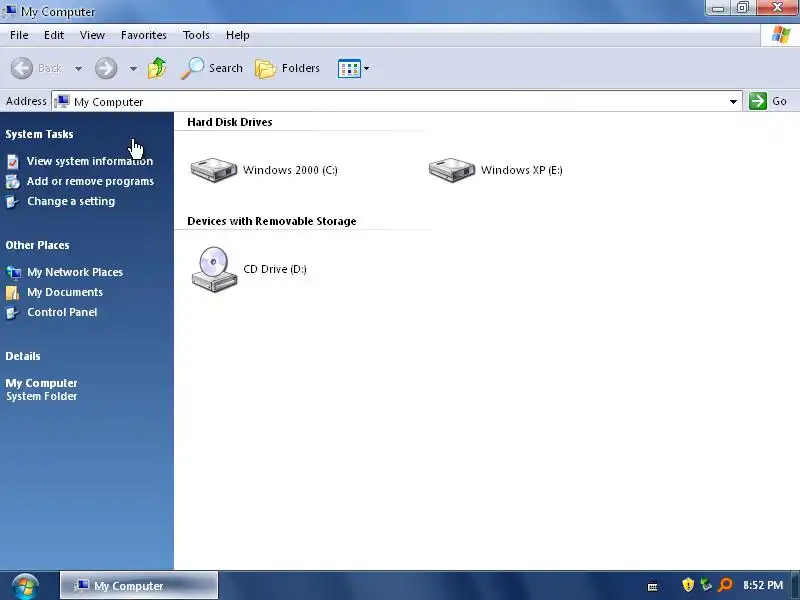Click the Hard Disk Drives group header

230,122
